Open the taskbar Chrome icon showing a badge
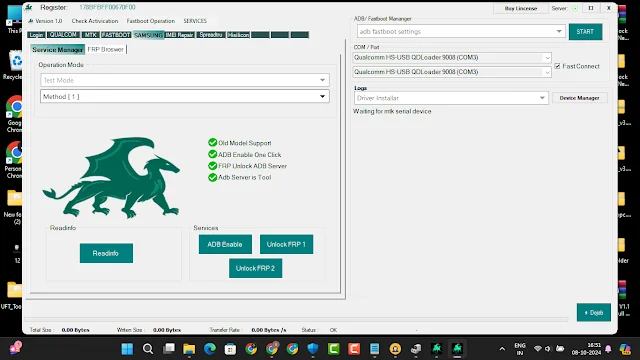The height and width of the screenshot is (360, 640). click(x=272, y=349)
